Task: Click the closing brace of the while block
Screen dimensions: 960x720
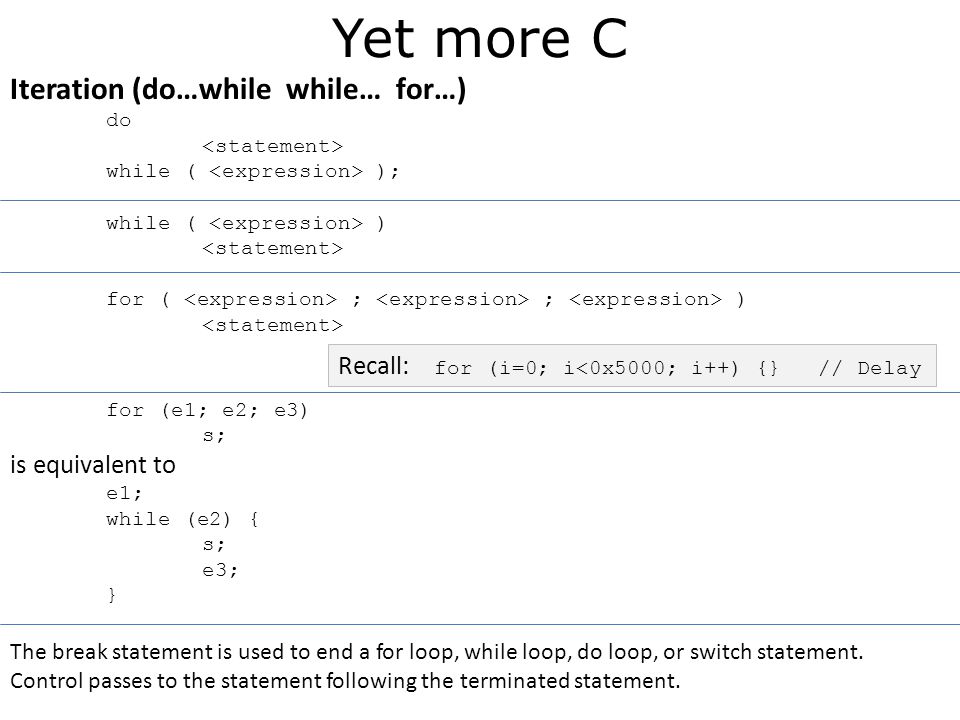Action: [x=111, y=595]
